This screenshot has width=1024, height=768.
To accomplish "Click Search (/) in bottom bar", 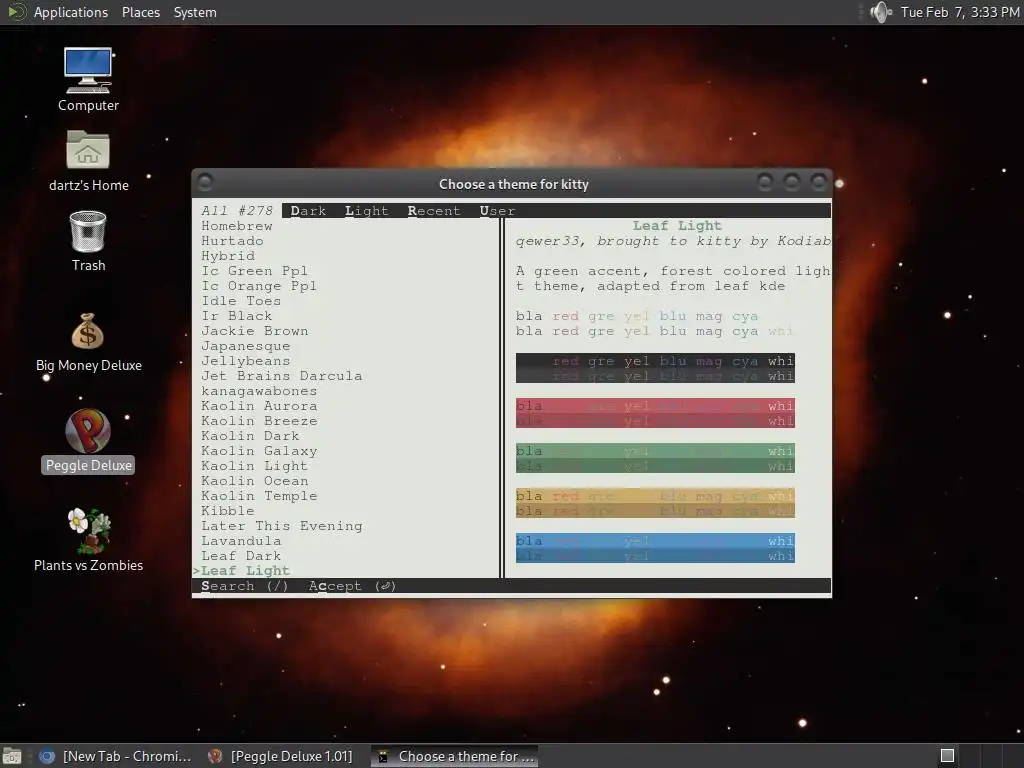I will tap(244, 586).
